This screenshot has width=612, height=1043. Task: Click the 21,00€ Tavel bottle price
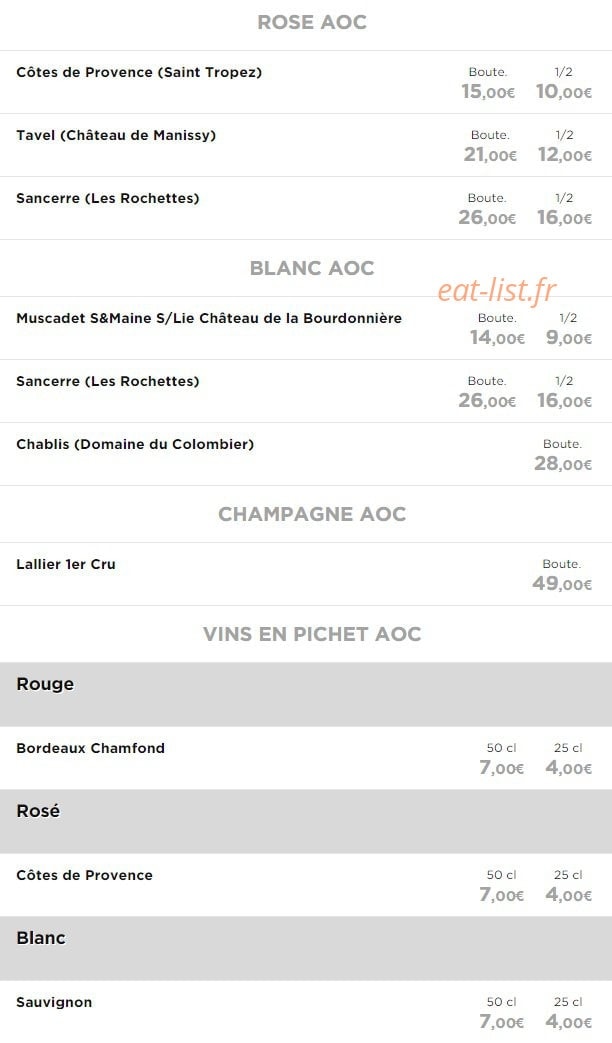[x=490, y=154]
